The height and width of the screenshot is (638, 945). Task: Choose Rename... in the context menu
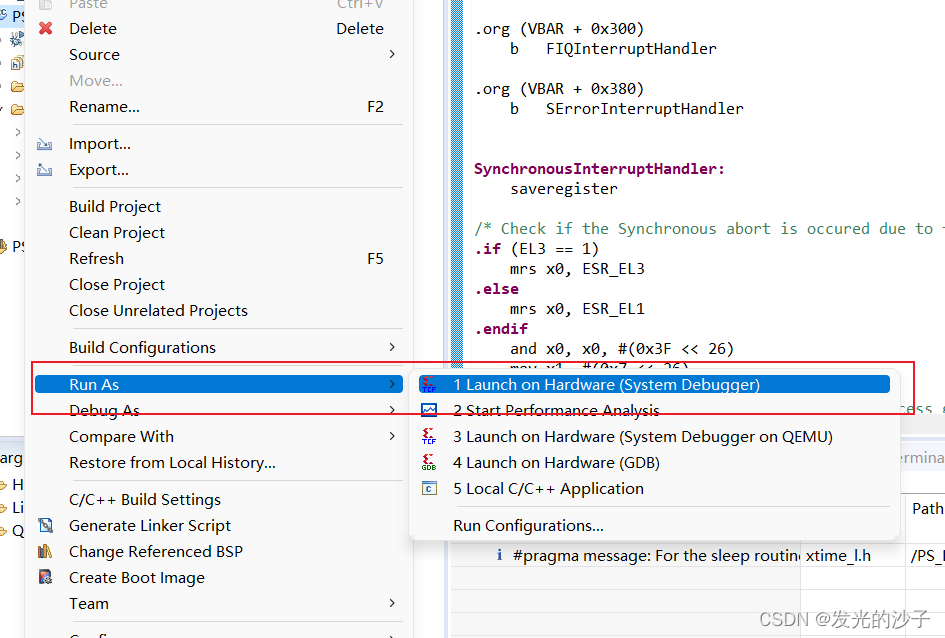(219, 107)
